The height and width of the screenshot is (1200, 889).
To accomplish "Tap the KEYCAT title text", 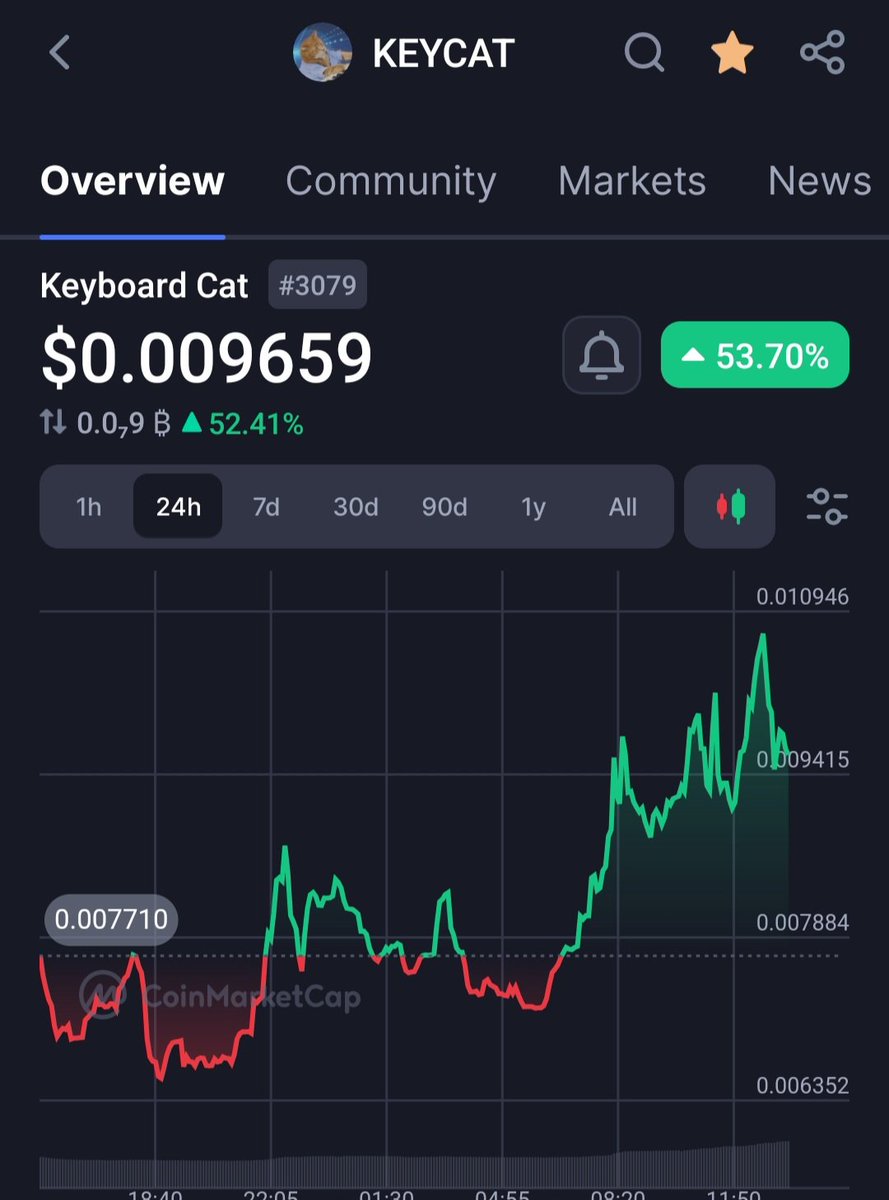I will 443,54.
